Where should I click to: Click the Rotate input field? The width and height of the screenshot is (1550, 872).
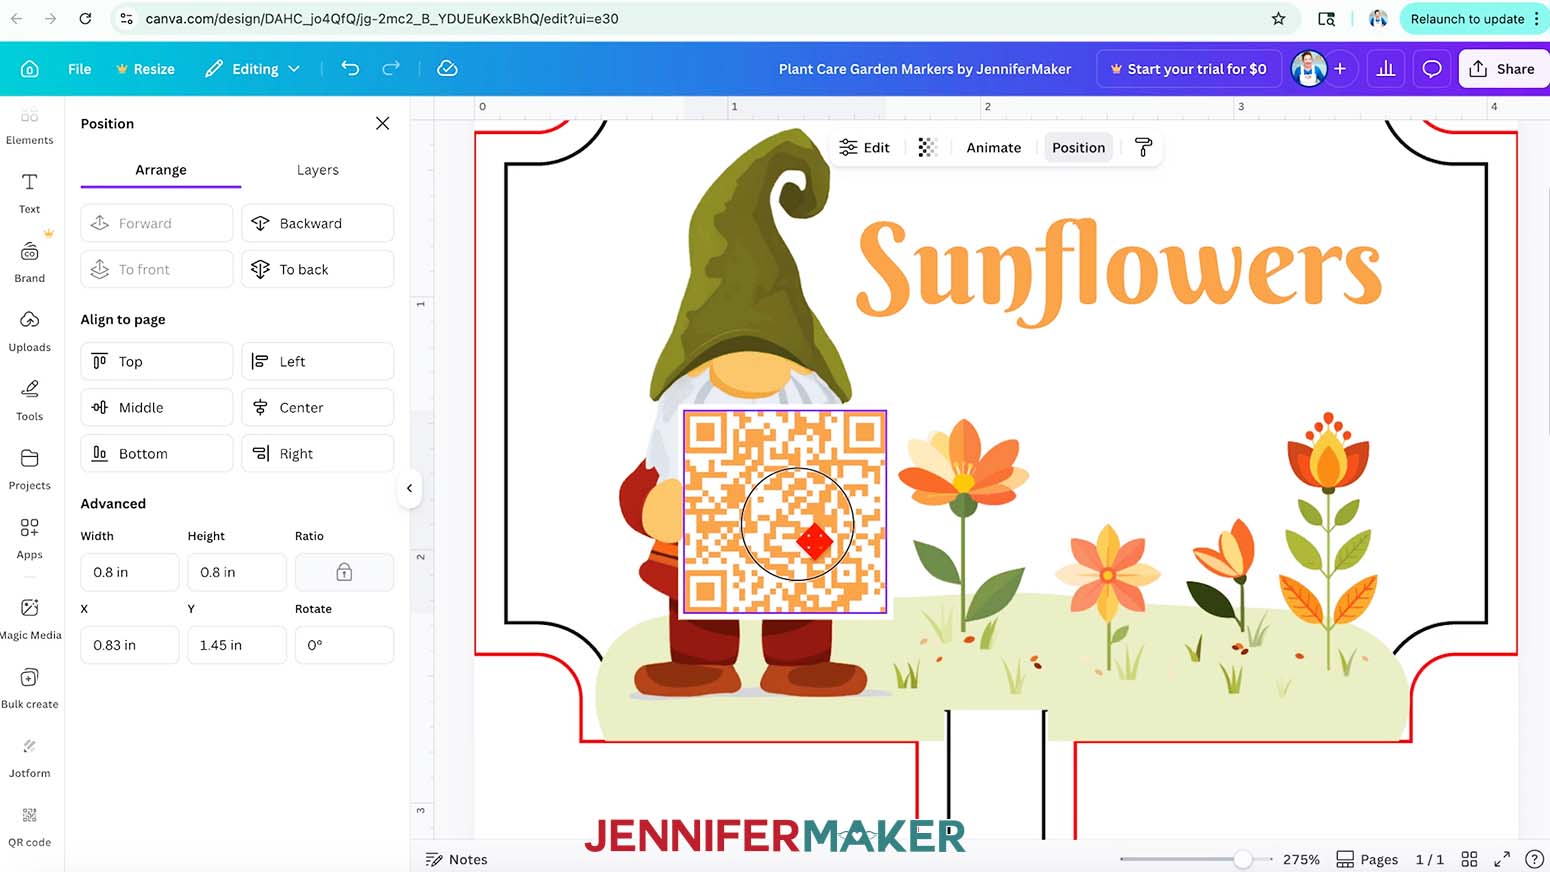[x=344, y=645]
